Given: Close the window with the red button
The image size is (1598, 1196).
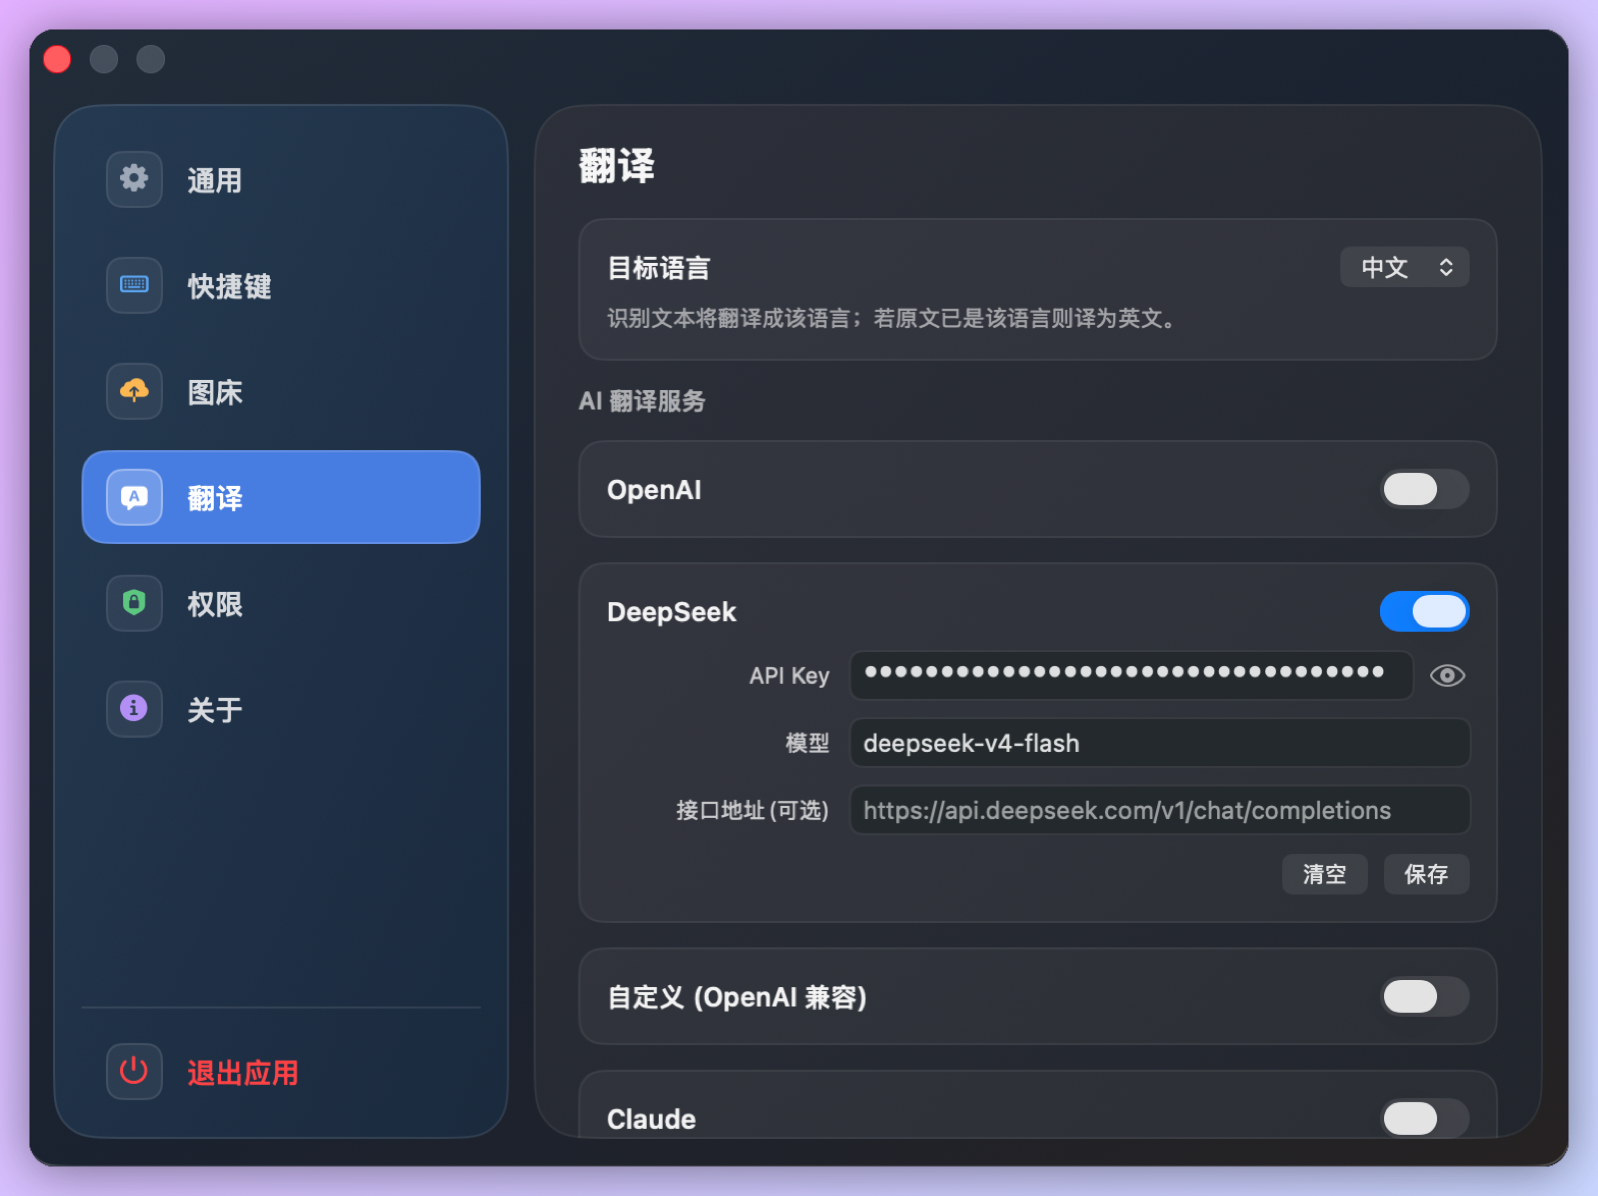Looking at the screenshot, I should [58, 60].
